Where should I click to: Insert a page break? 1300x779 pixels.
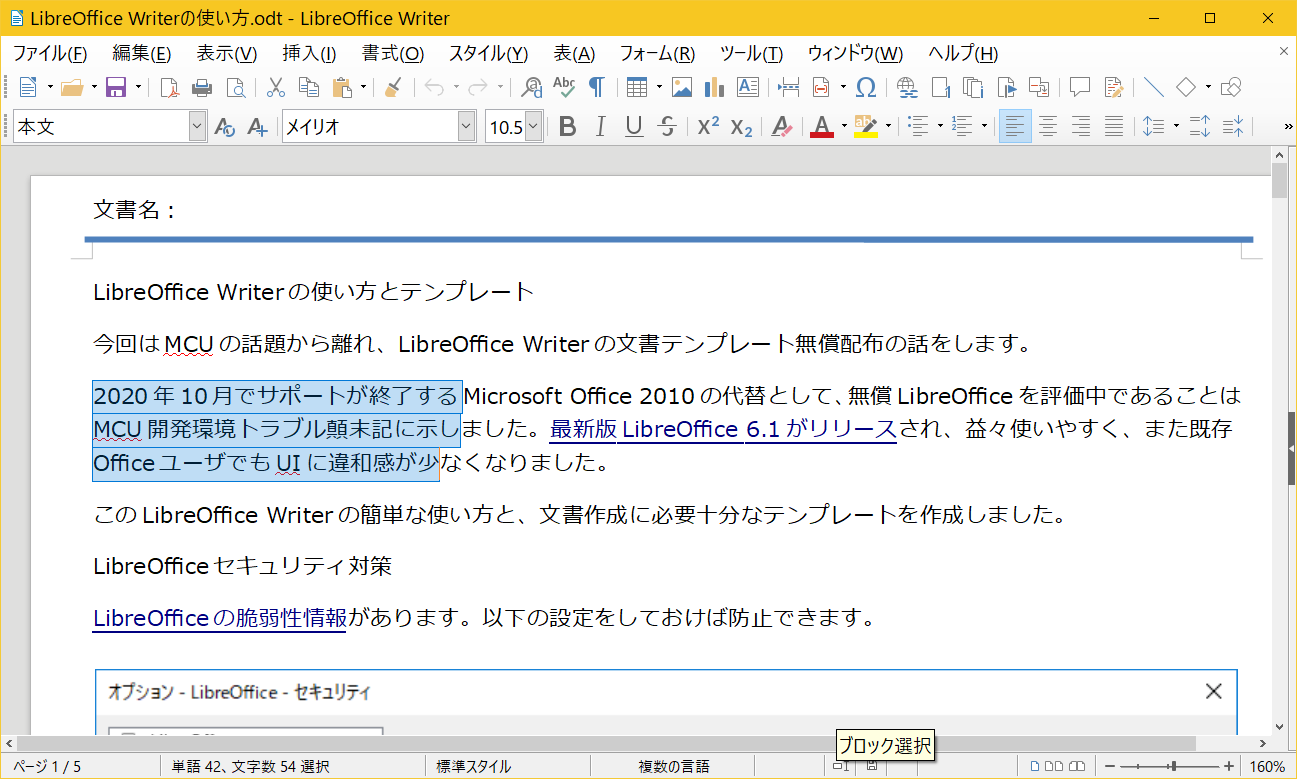click(789, 88)
